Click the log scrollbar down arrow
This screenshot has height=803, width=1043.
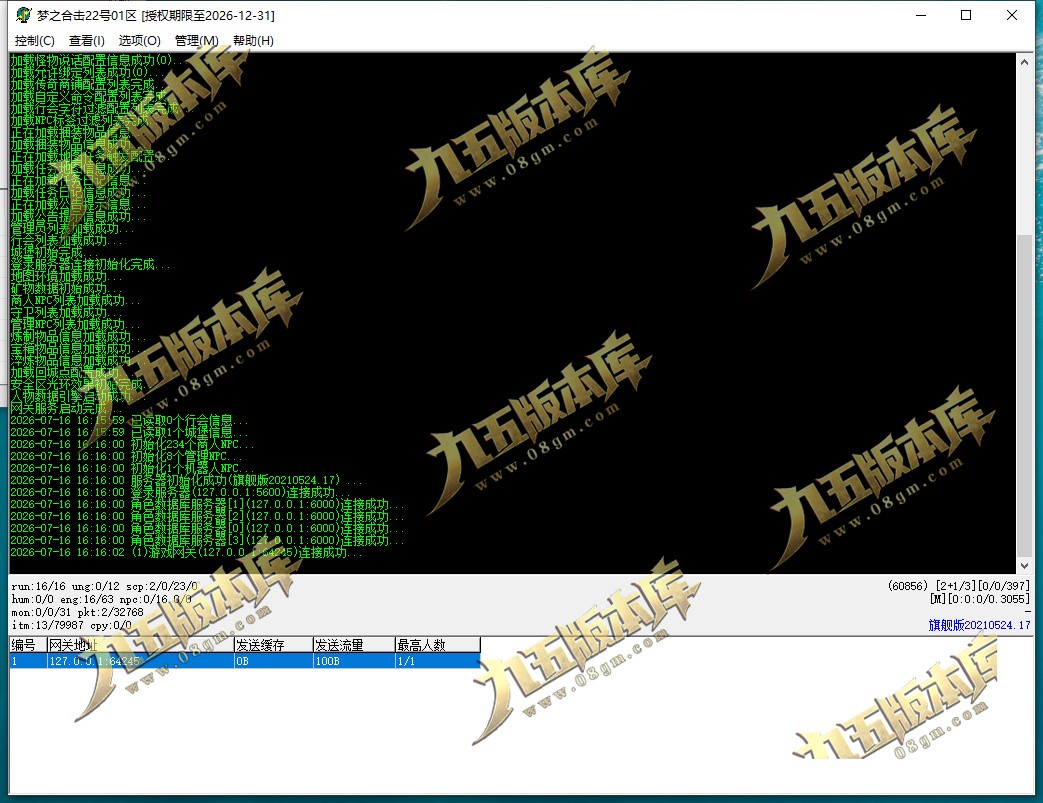[x=1024, y=565]
